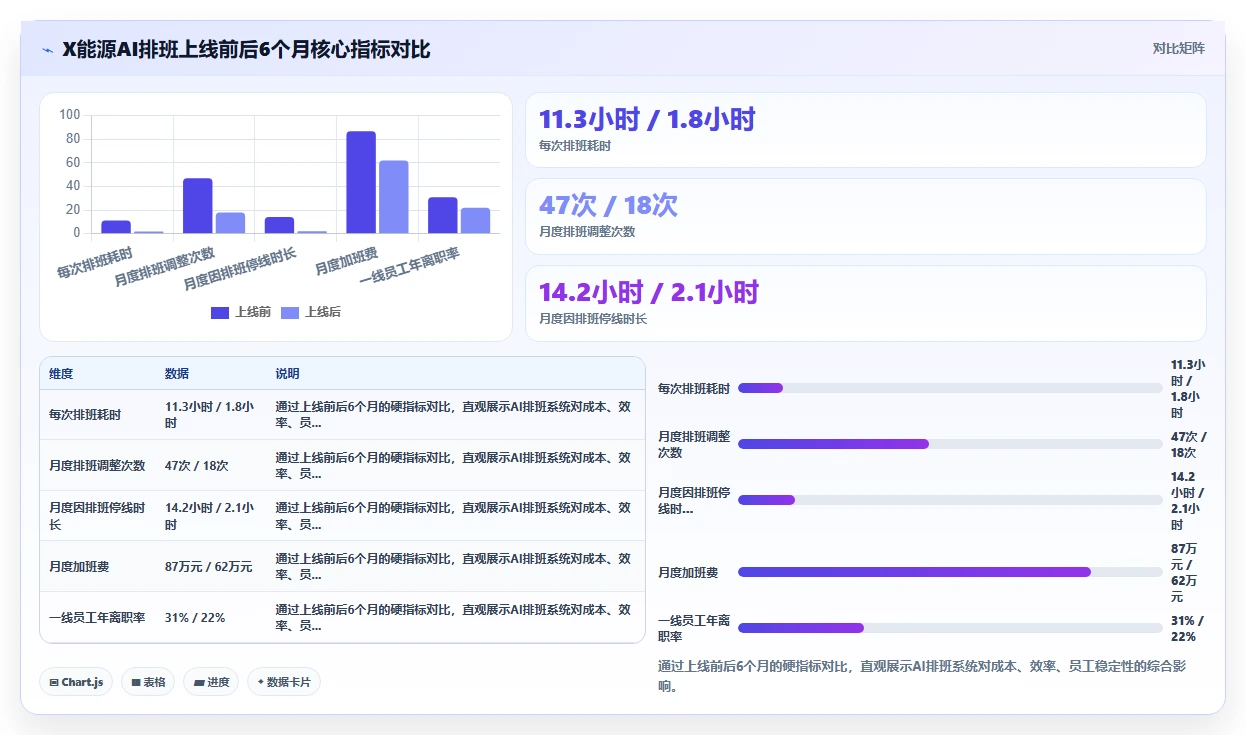Image resolution: width=1246 pixels, height=735 pixels.
Task: Click the dashboard title text
Action: coord(246,50)
